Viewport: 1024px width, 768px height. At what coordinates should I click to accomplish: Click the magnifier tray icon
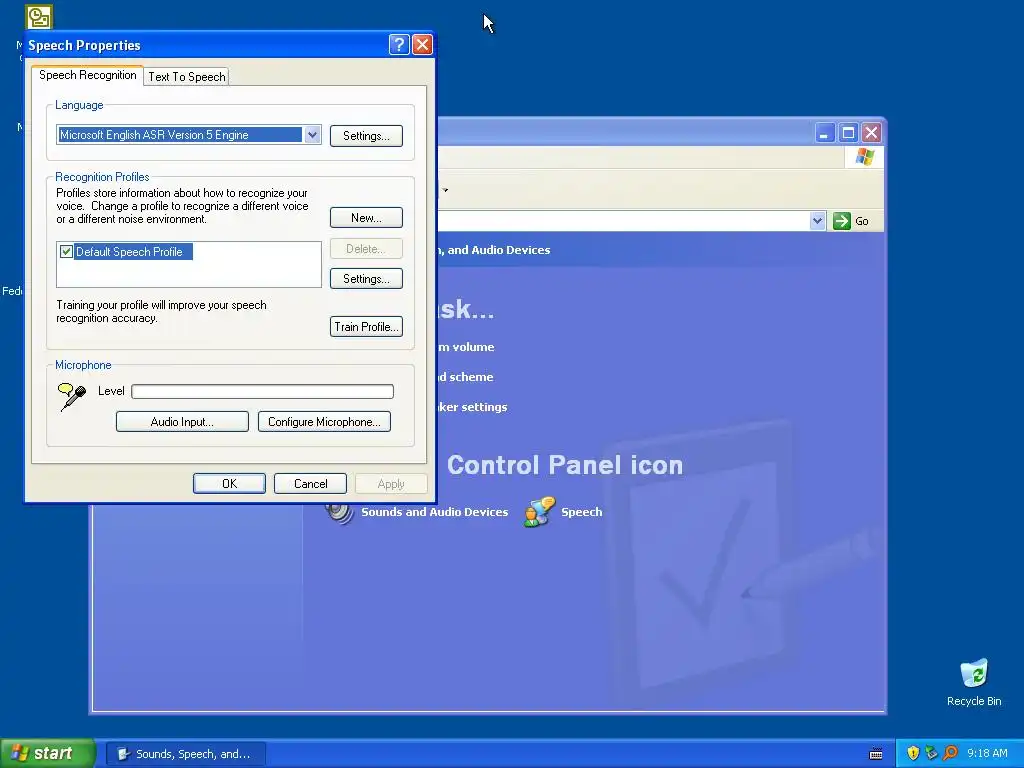tap(950, 753)
